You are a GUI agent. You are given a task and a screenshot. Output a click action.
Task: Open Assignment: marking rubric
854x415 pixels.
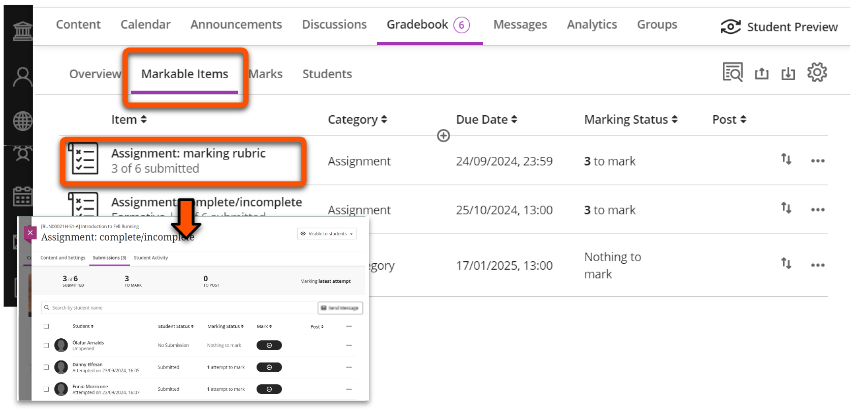tap(188, 154)
